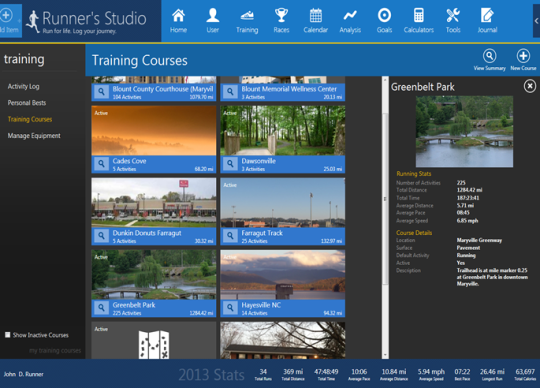
Task: Click the course list vertical scrollbar
Action: tap(385, 198)
